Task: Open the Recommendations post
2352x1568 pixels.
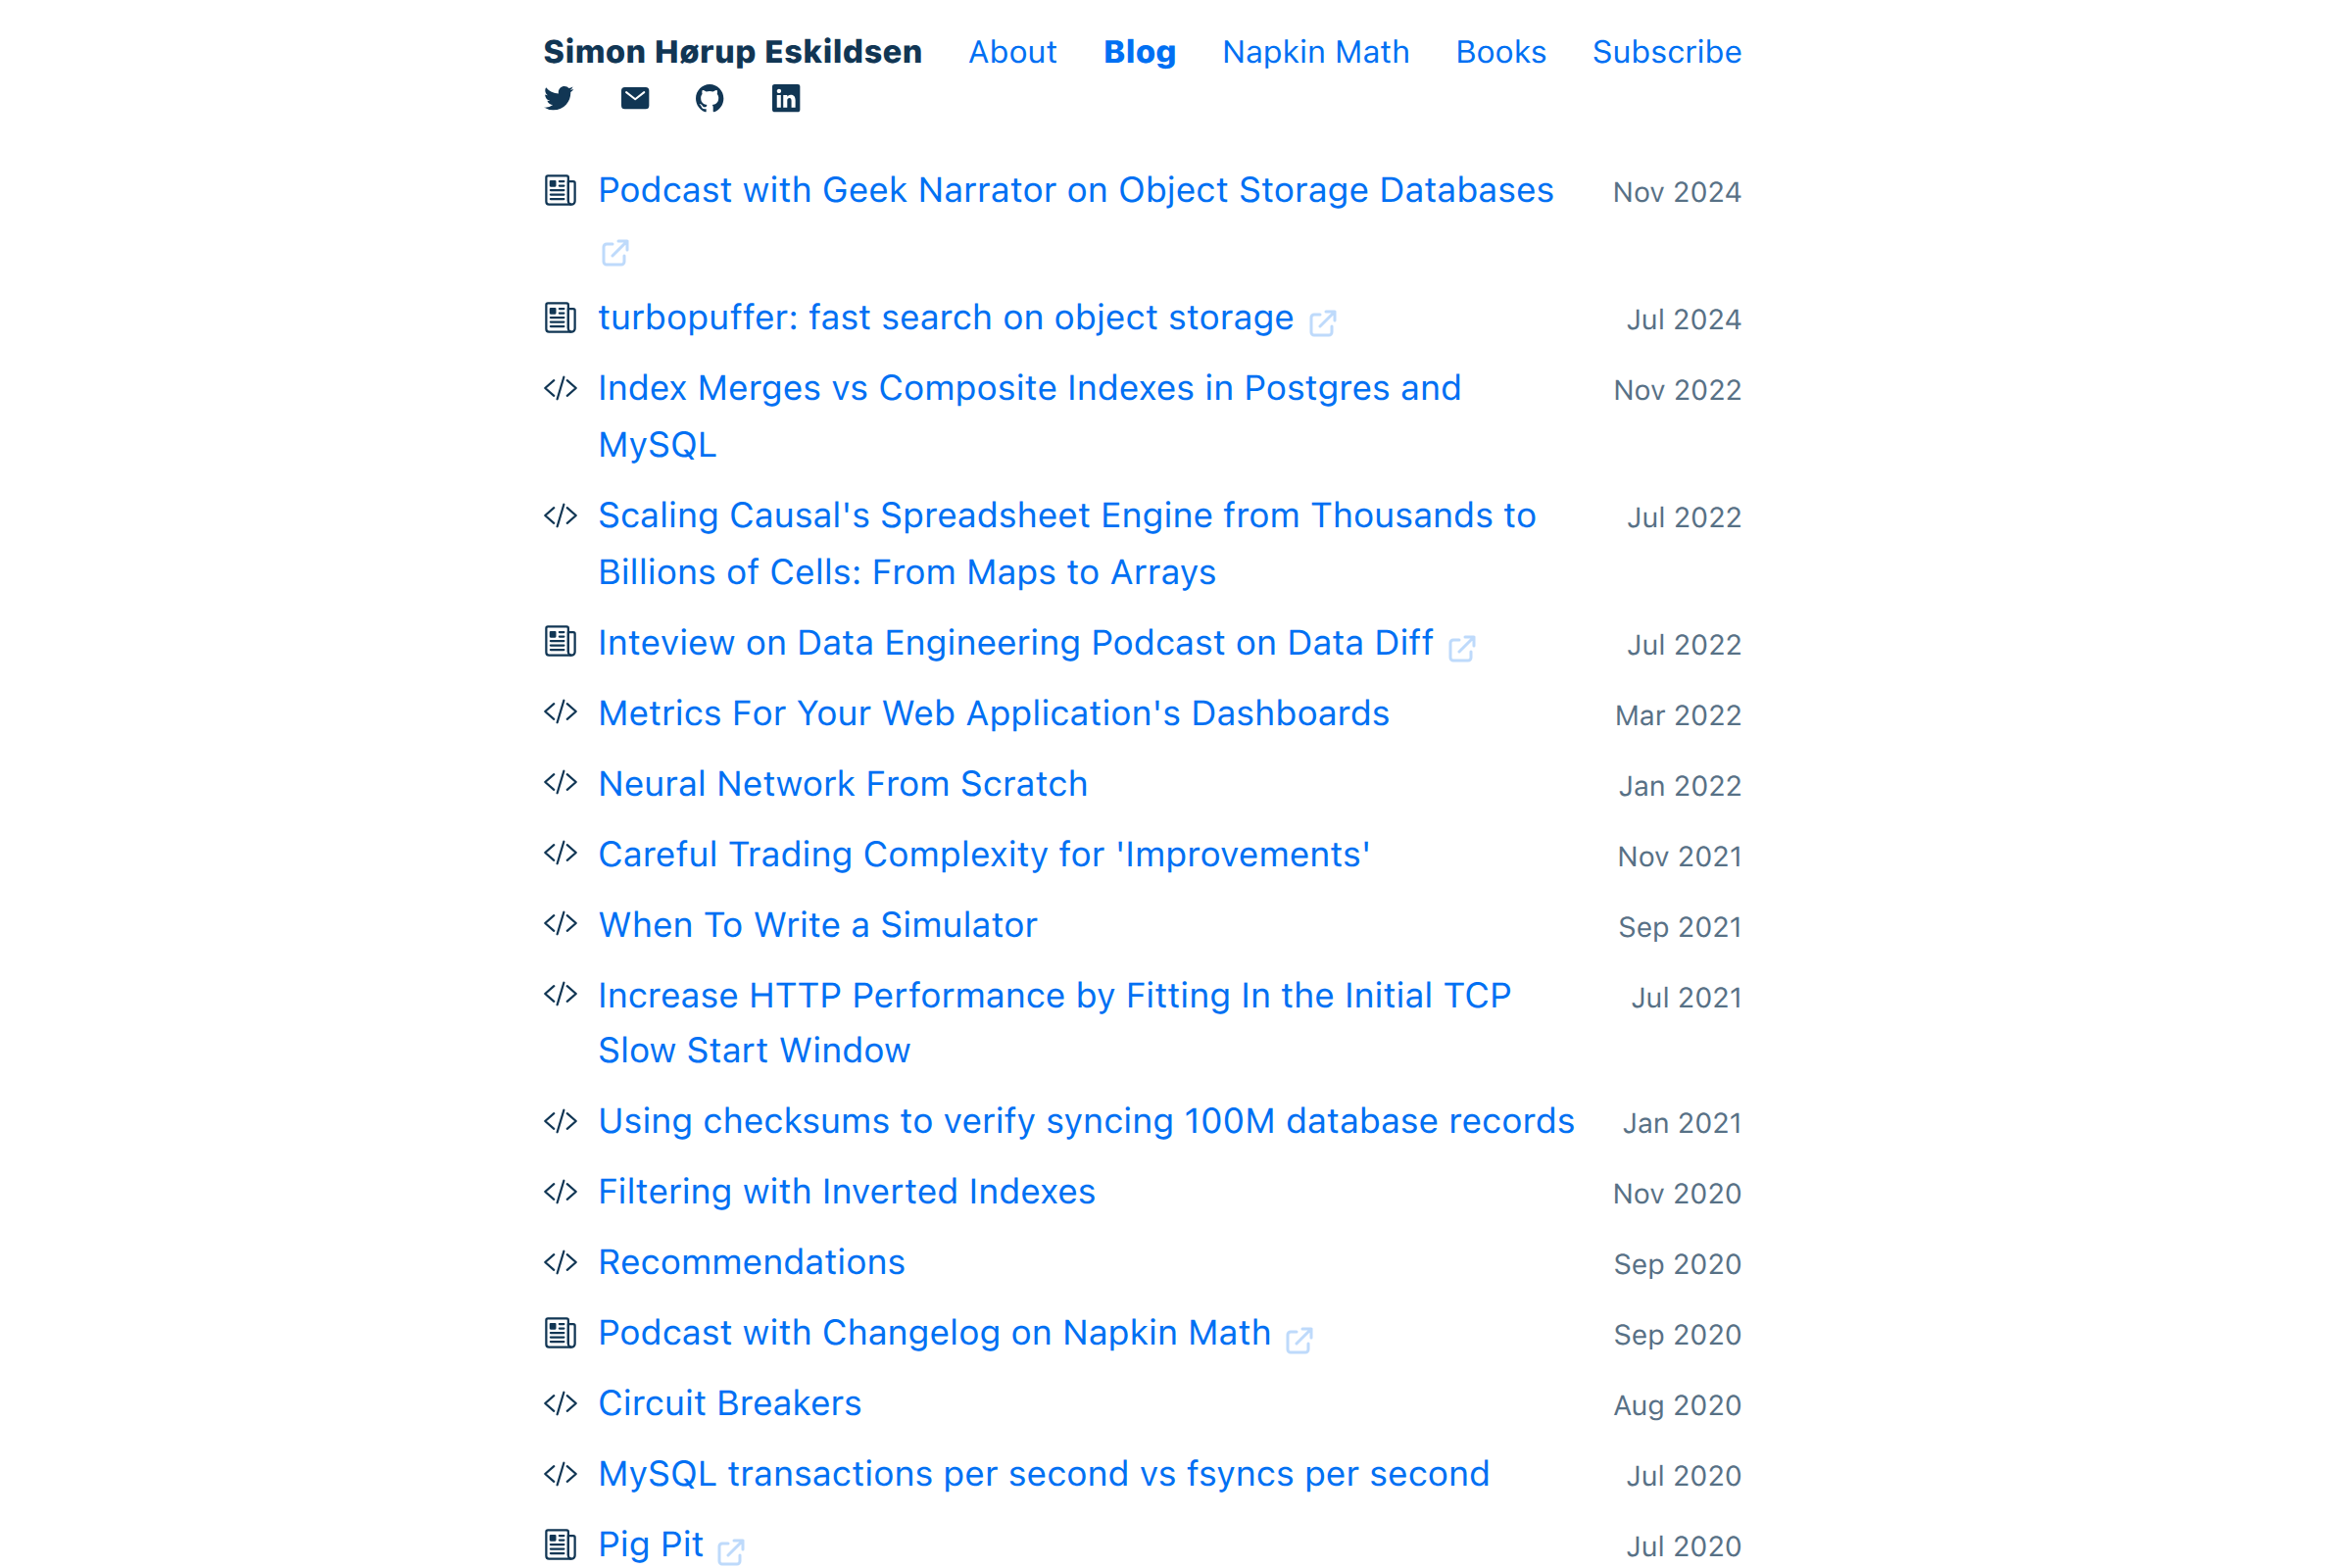Action: pos(752,1263)
